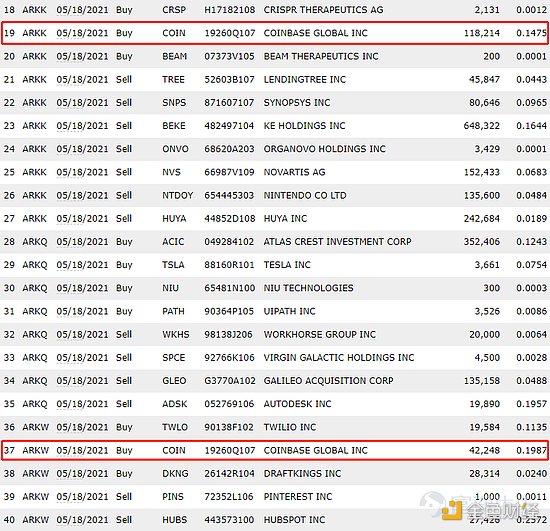Click the date 05/18/2021 in row 18

click(x=82, y=10)
